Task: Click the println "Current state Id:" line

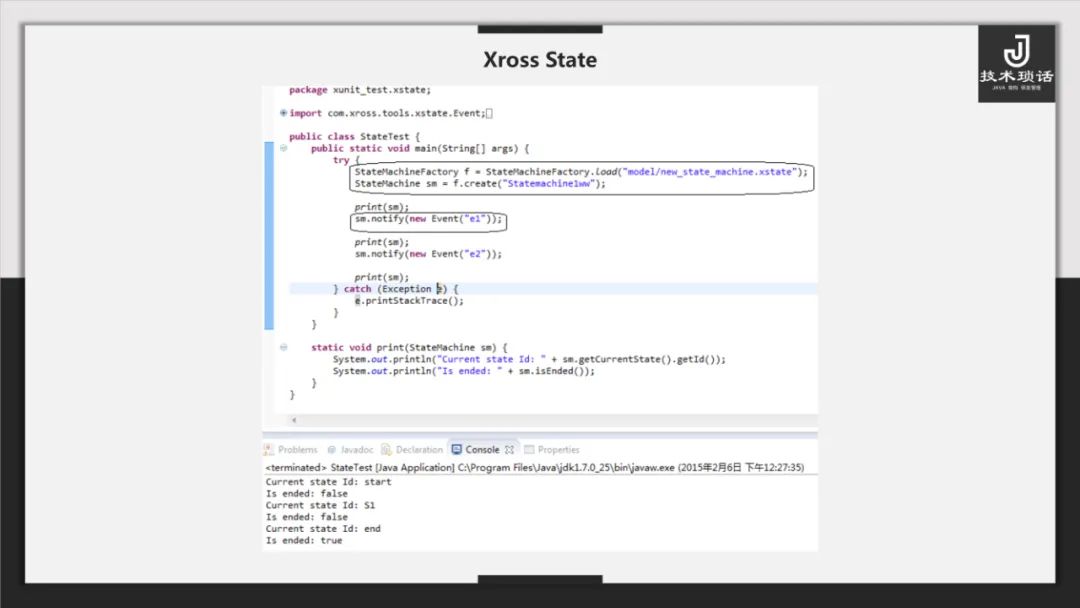Action: (529, 359)
